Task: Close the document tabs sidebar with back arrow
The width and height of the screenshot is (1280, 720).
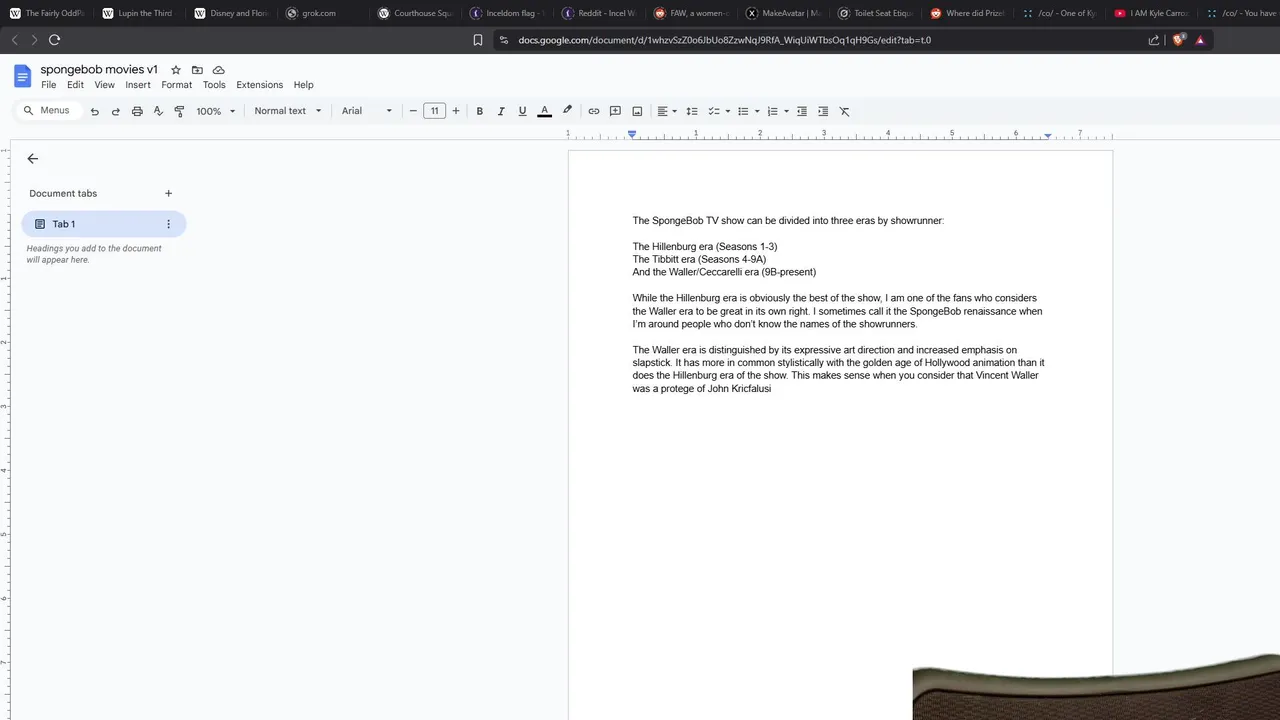Action: pos(33,158)
